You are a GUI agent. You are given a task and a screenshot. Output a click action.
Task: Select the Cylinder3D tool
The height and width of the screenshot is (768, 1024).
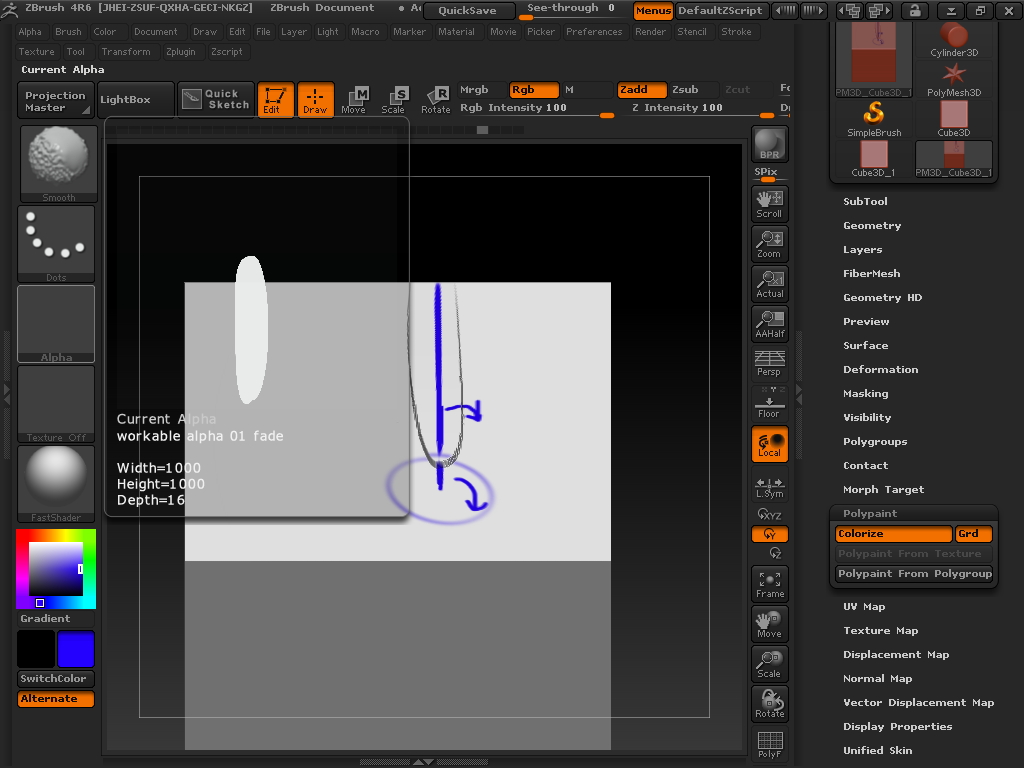[954, 40]
